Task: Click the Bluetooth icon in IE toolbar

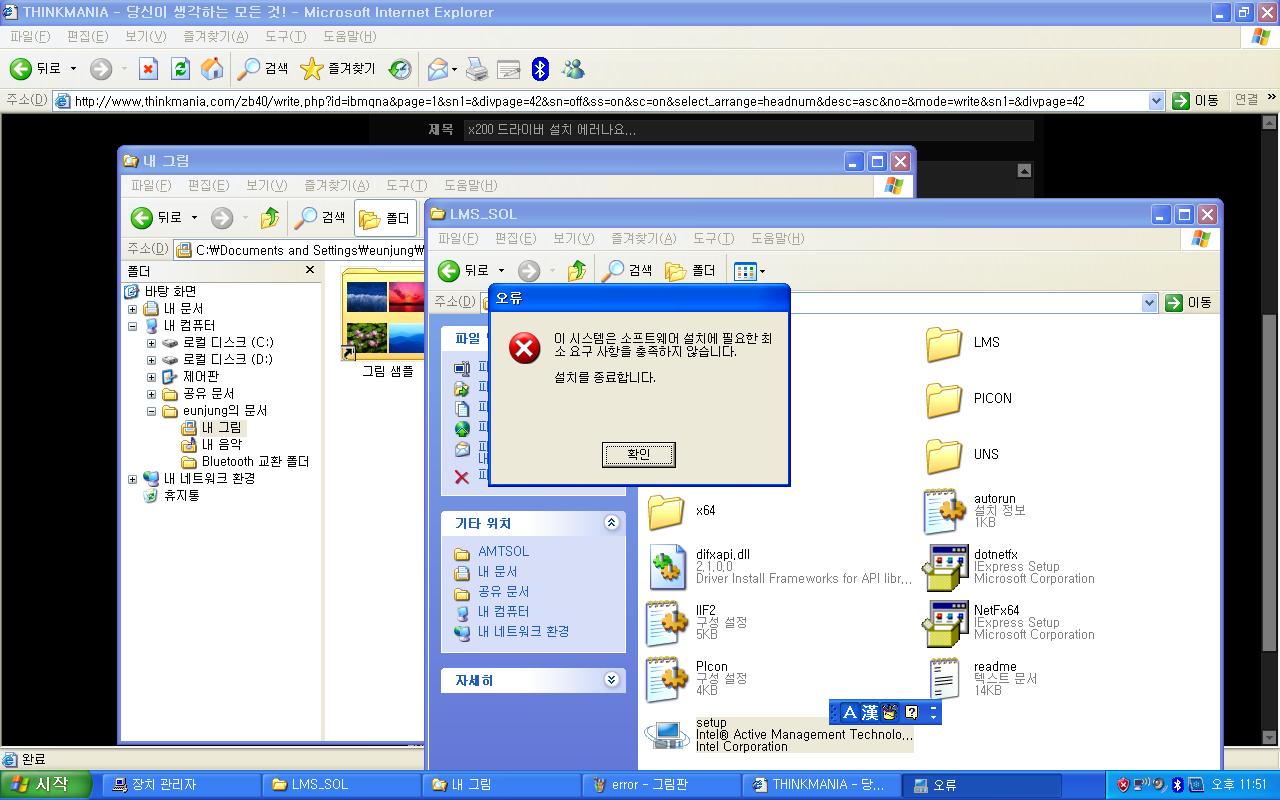Action: tap(540, 69)
